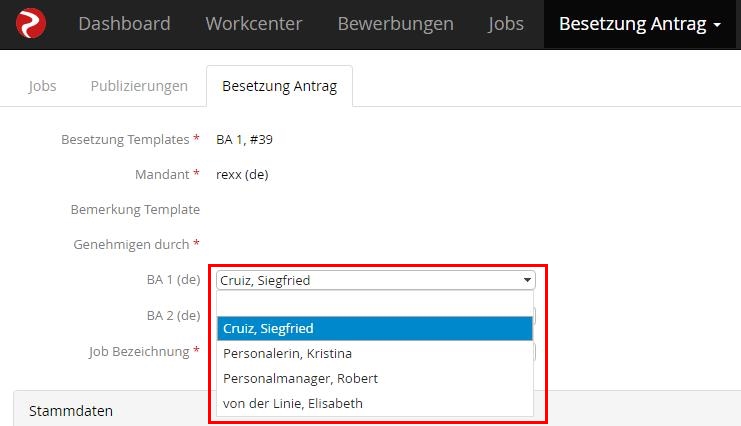Select the Besetzung Antrag tab
This screenshot has width=741, height=426.
(279, 86)
